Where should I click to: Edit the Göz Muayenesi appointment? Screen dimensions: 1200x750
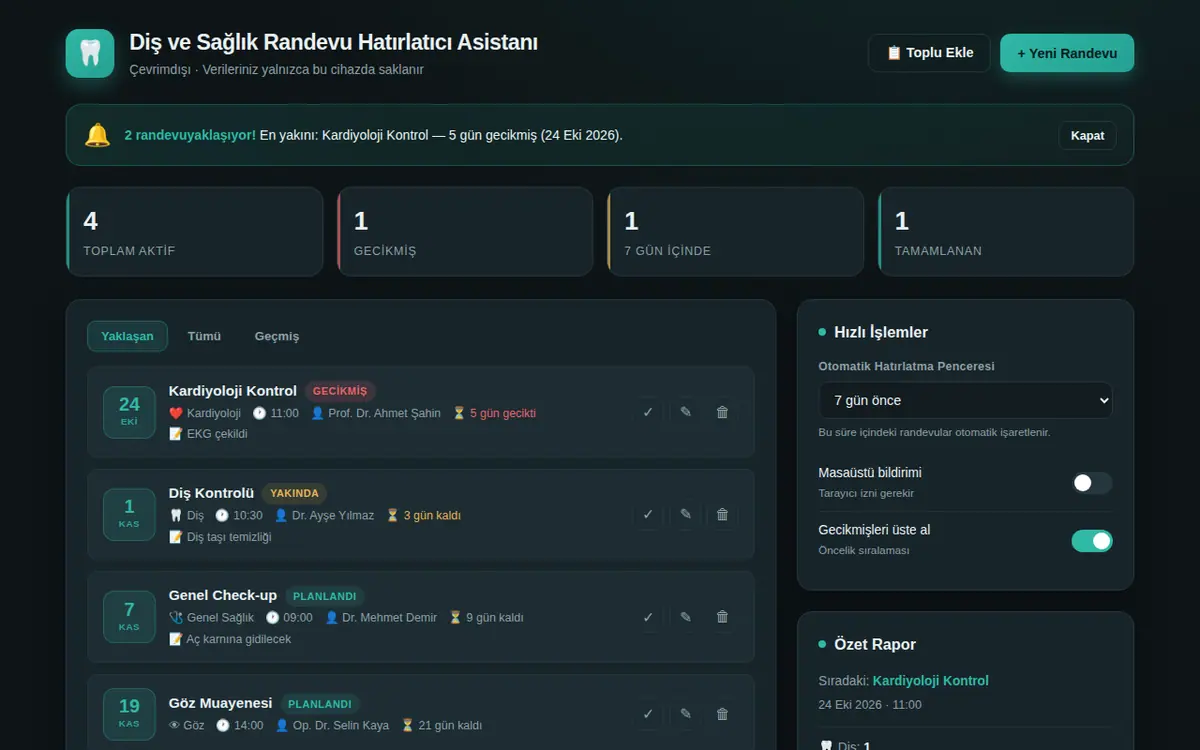pyautogui.click(x=685, y=714)
